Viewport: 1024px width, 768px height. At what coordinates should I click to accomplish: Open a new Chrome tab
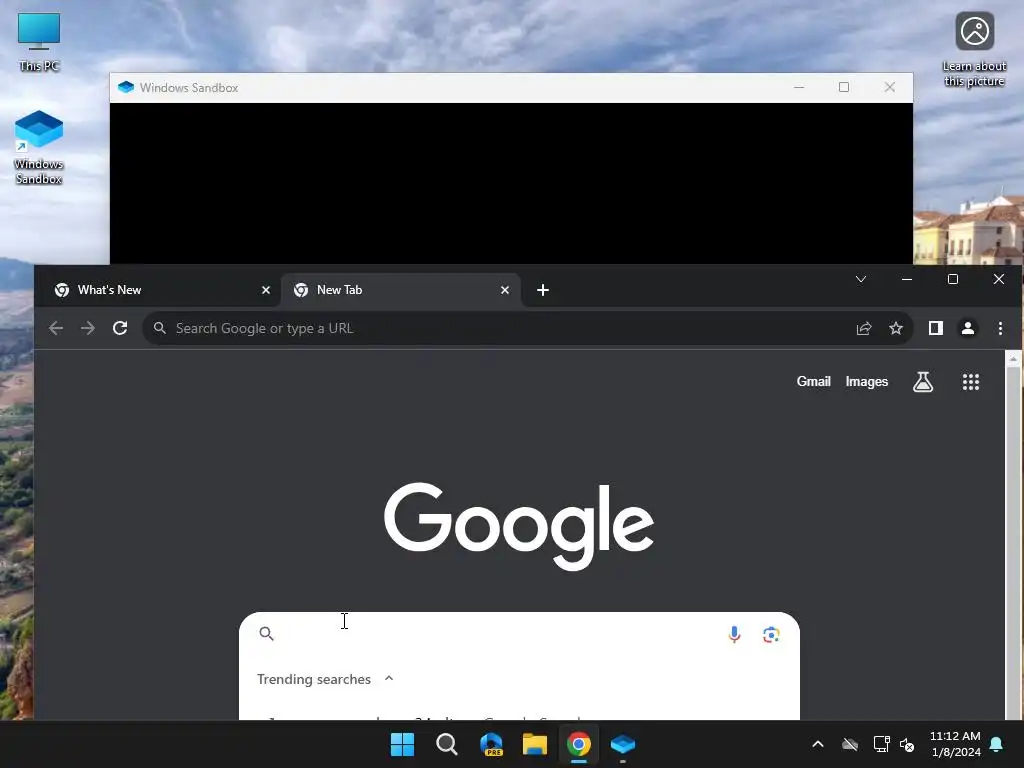click(543, 290)
